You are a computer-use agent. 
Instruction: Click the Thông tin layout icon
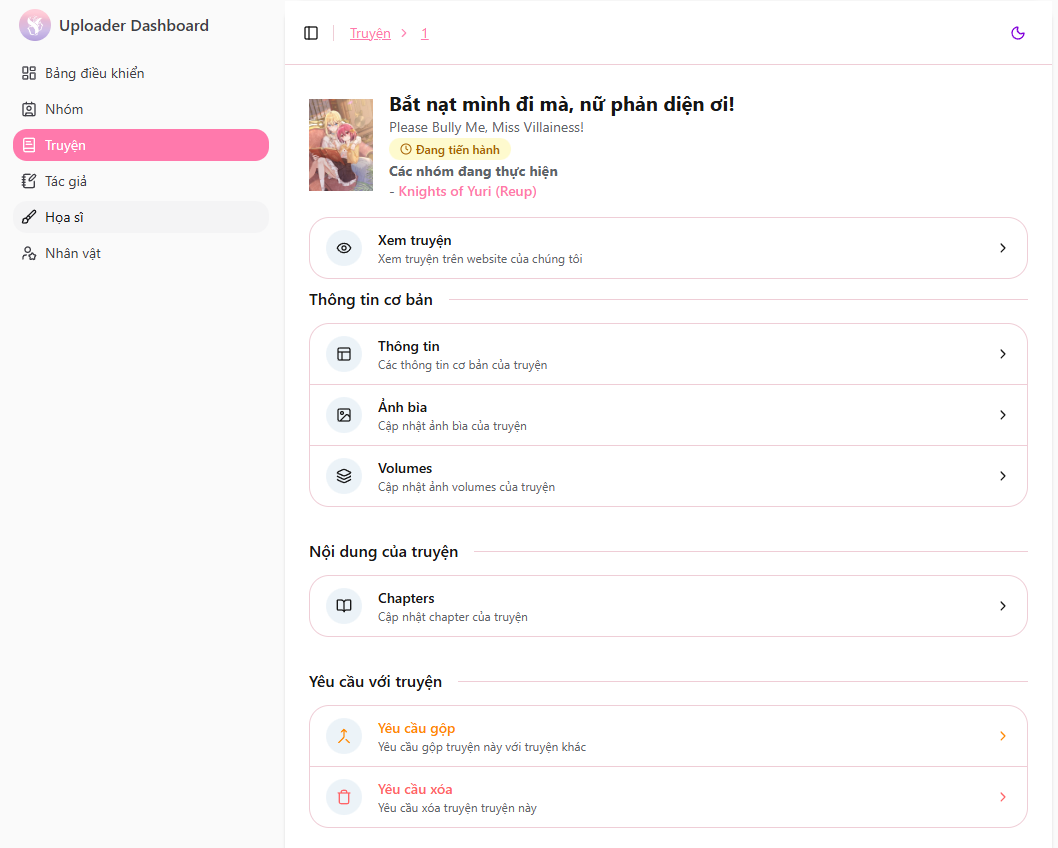344,354
